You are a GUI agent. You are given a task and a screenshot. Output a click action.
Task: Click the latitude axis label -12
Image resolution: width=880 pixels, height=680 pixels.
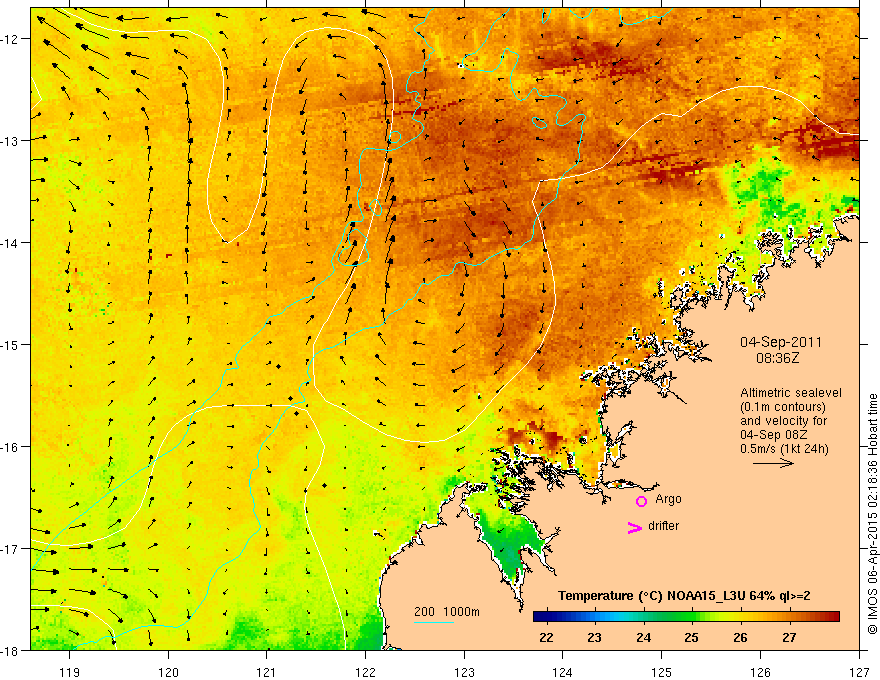click(x=10, y=39)
